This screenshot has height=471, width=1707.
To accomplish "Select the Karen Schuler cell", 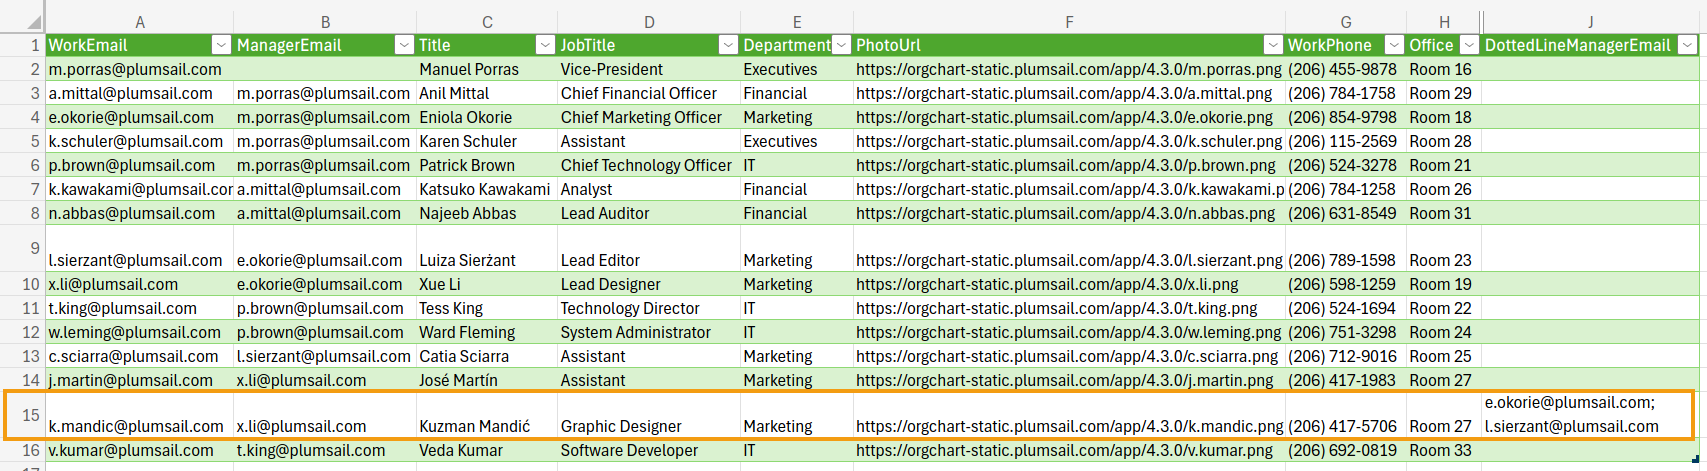I will coord(486,141).
